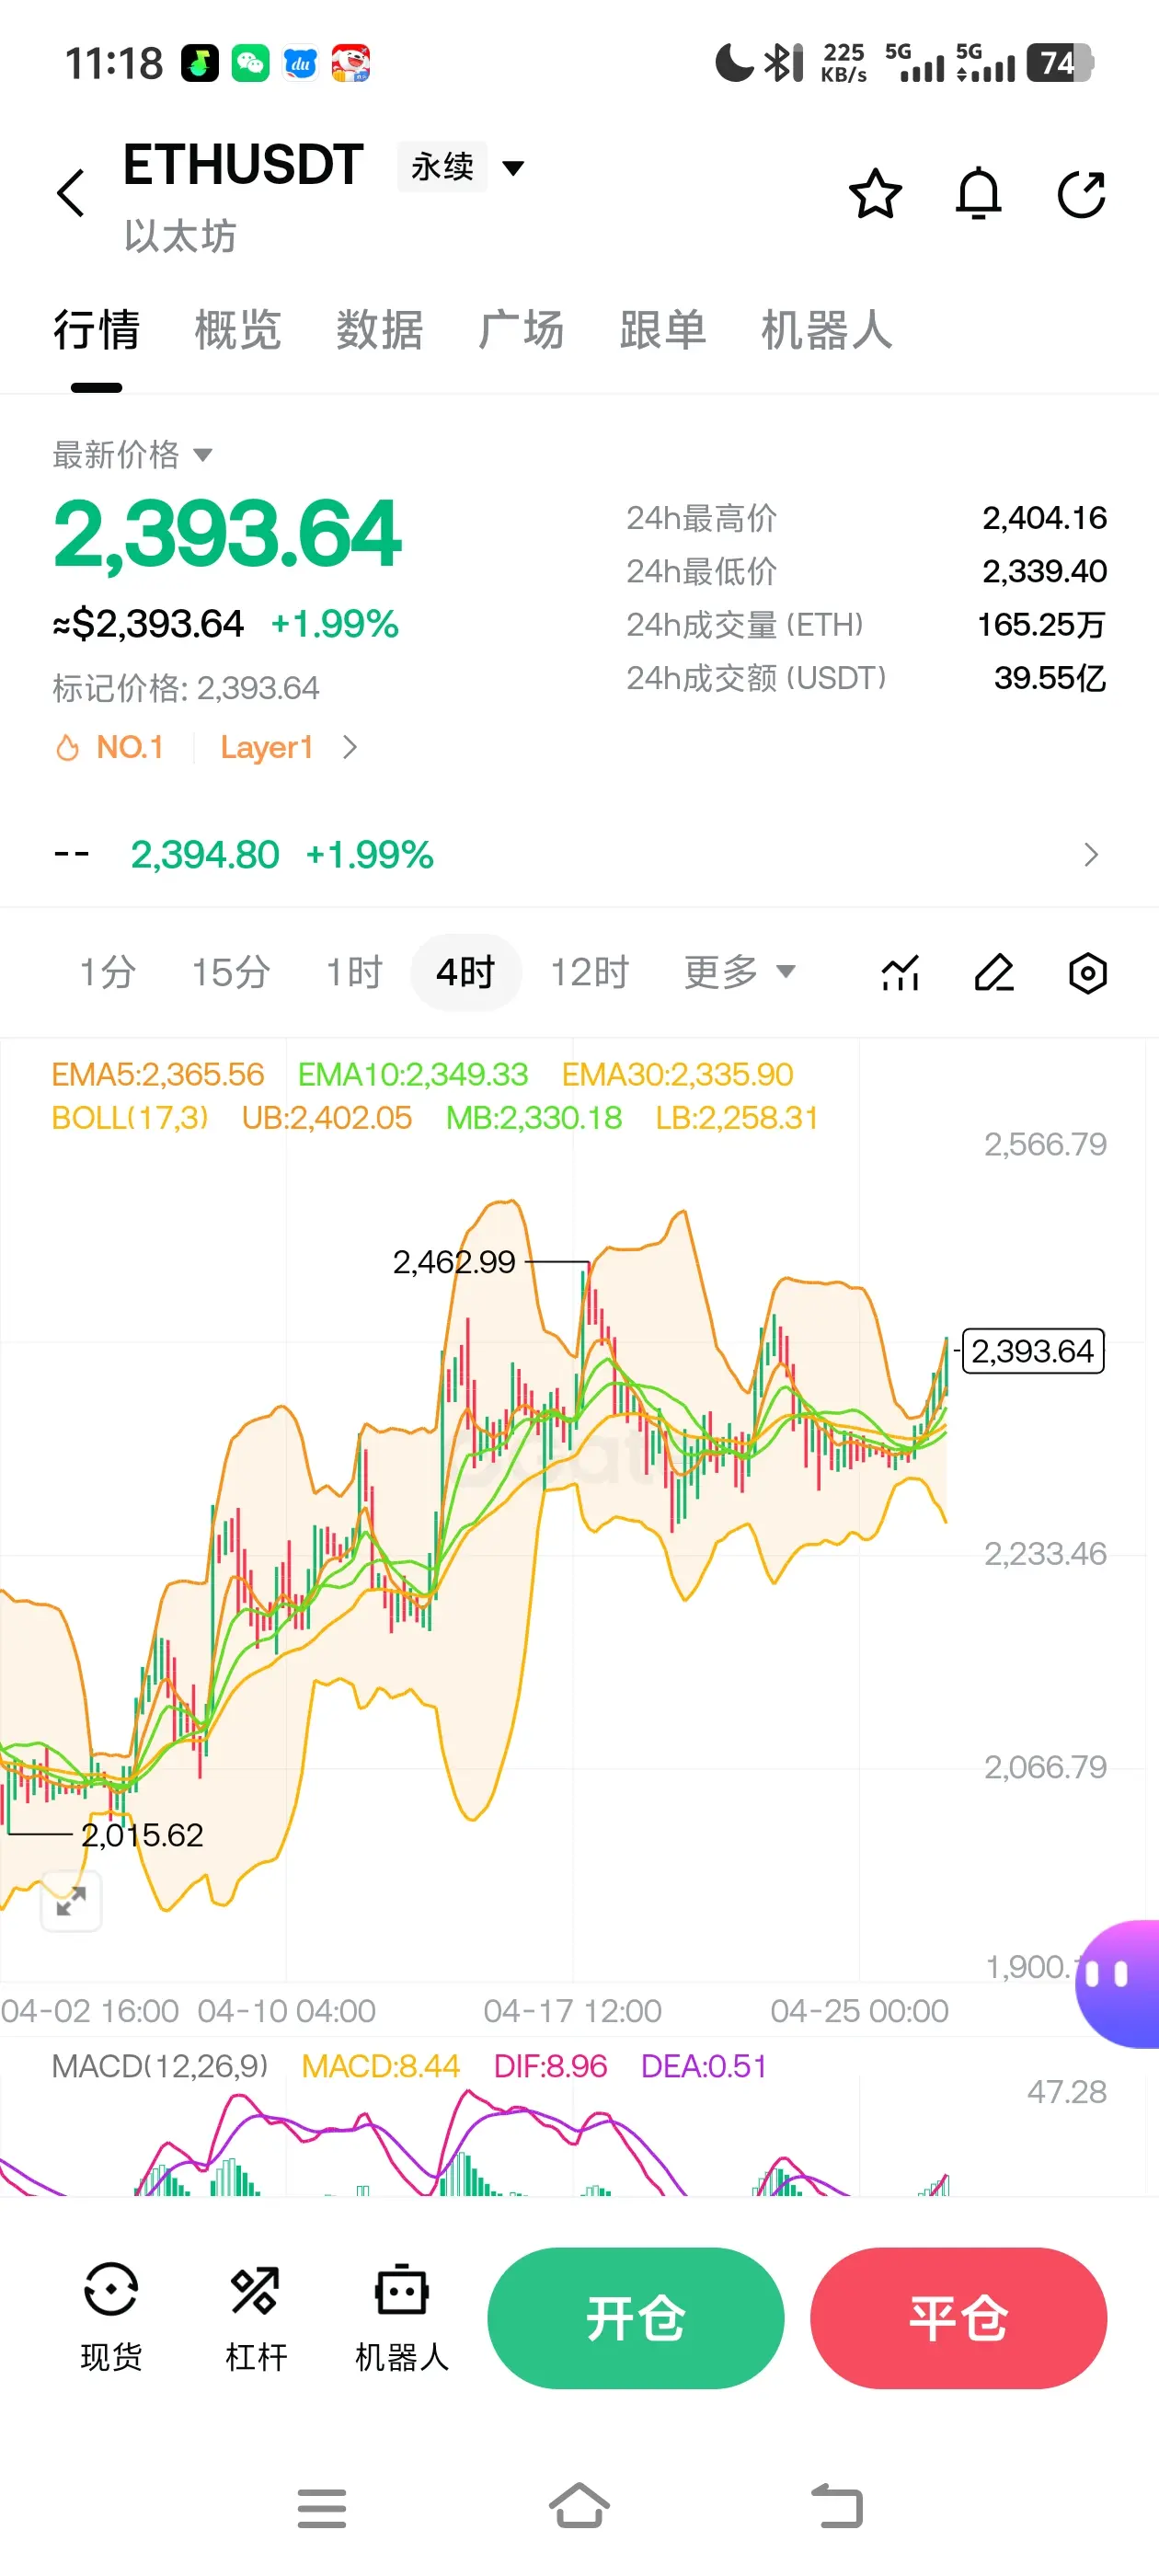This screenshot has height=2576, width=1159.
Task: Tap the 2,015.62 low marker on chart
Action: point(142,1835)
